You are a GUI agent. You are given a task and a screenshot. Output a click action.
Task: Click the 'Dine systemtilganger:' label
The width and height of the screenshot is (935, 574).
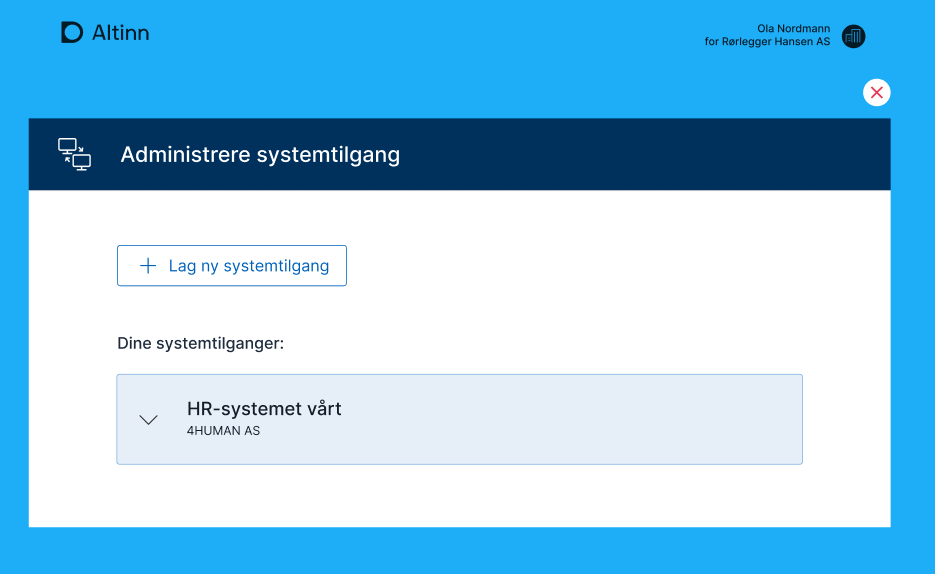201,343
